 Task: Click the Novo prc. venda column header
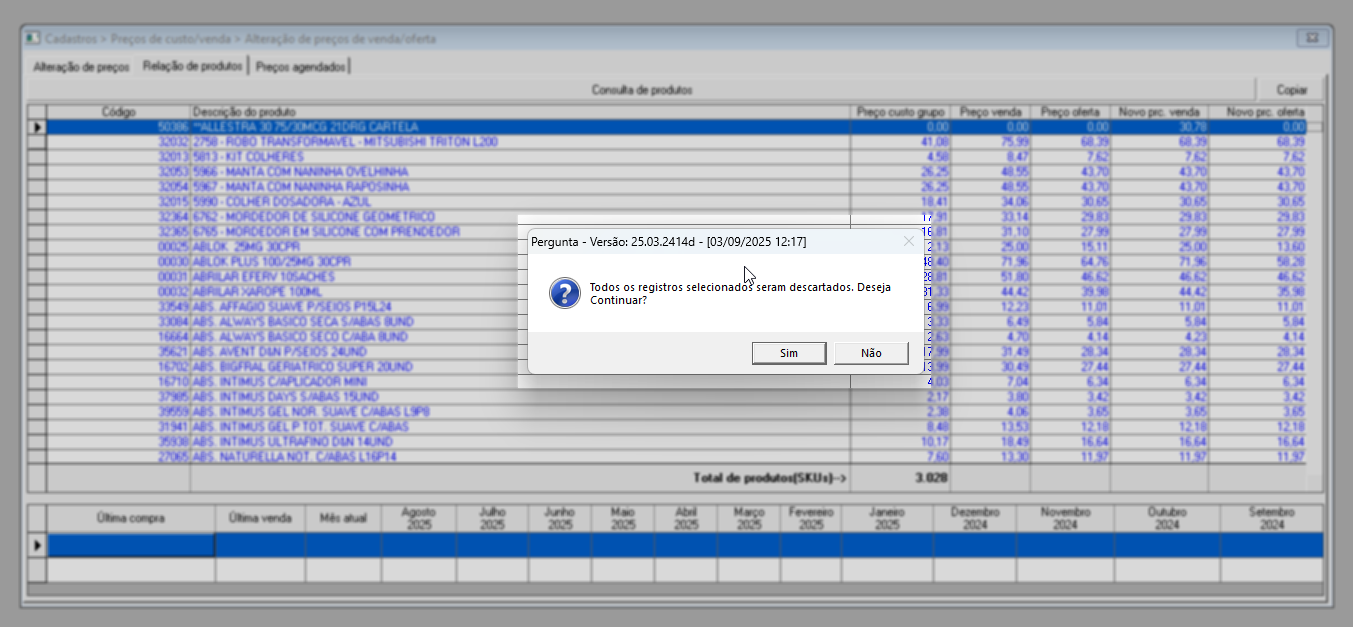(x=1159, y=112)
